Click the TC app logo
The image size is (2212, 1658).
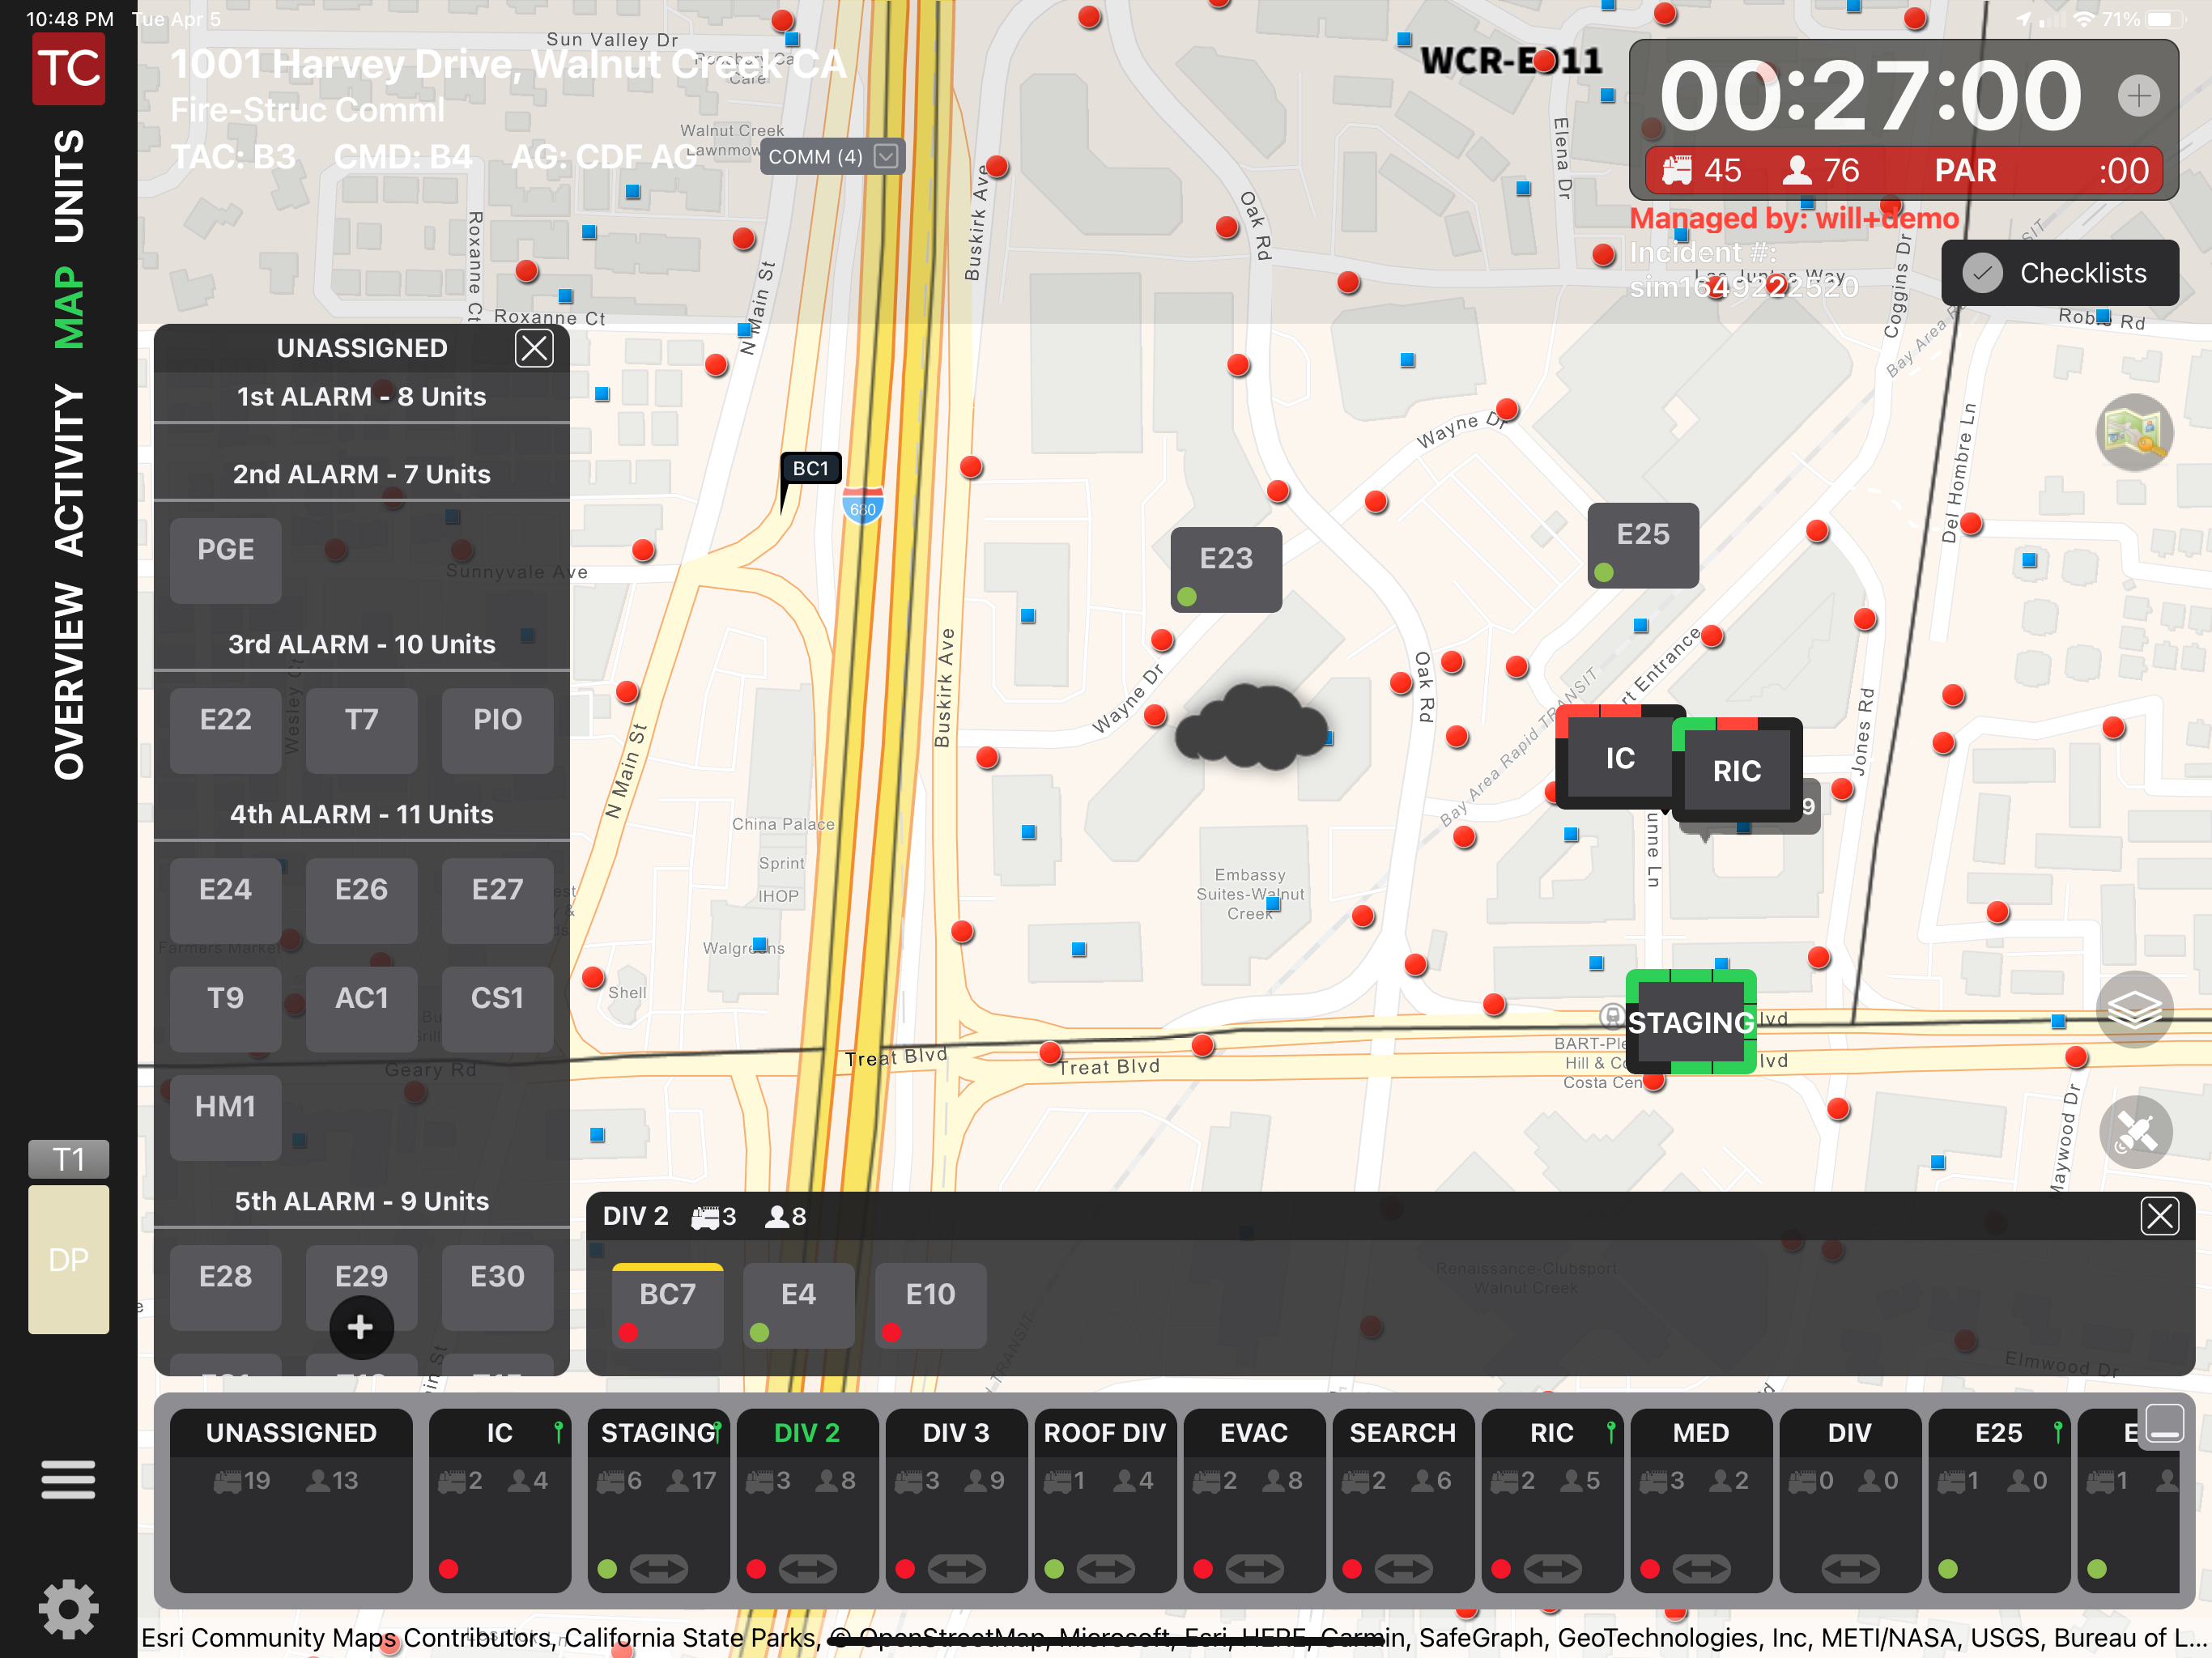click(68, 68)
